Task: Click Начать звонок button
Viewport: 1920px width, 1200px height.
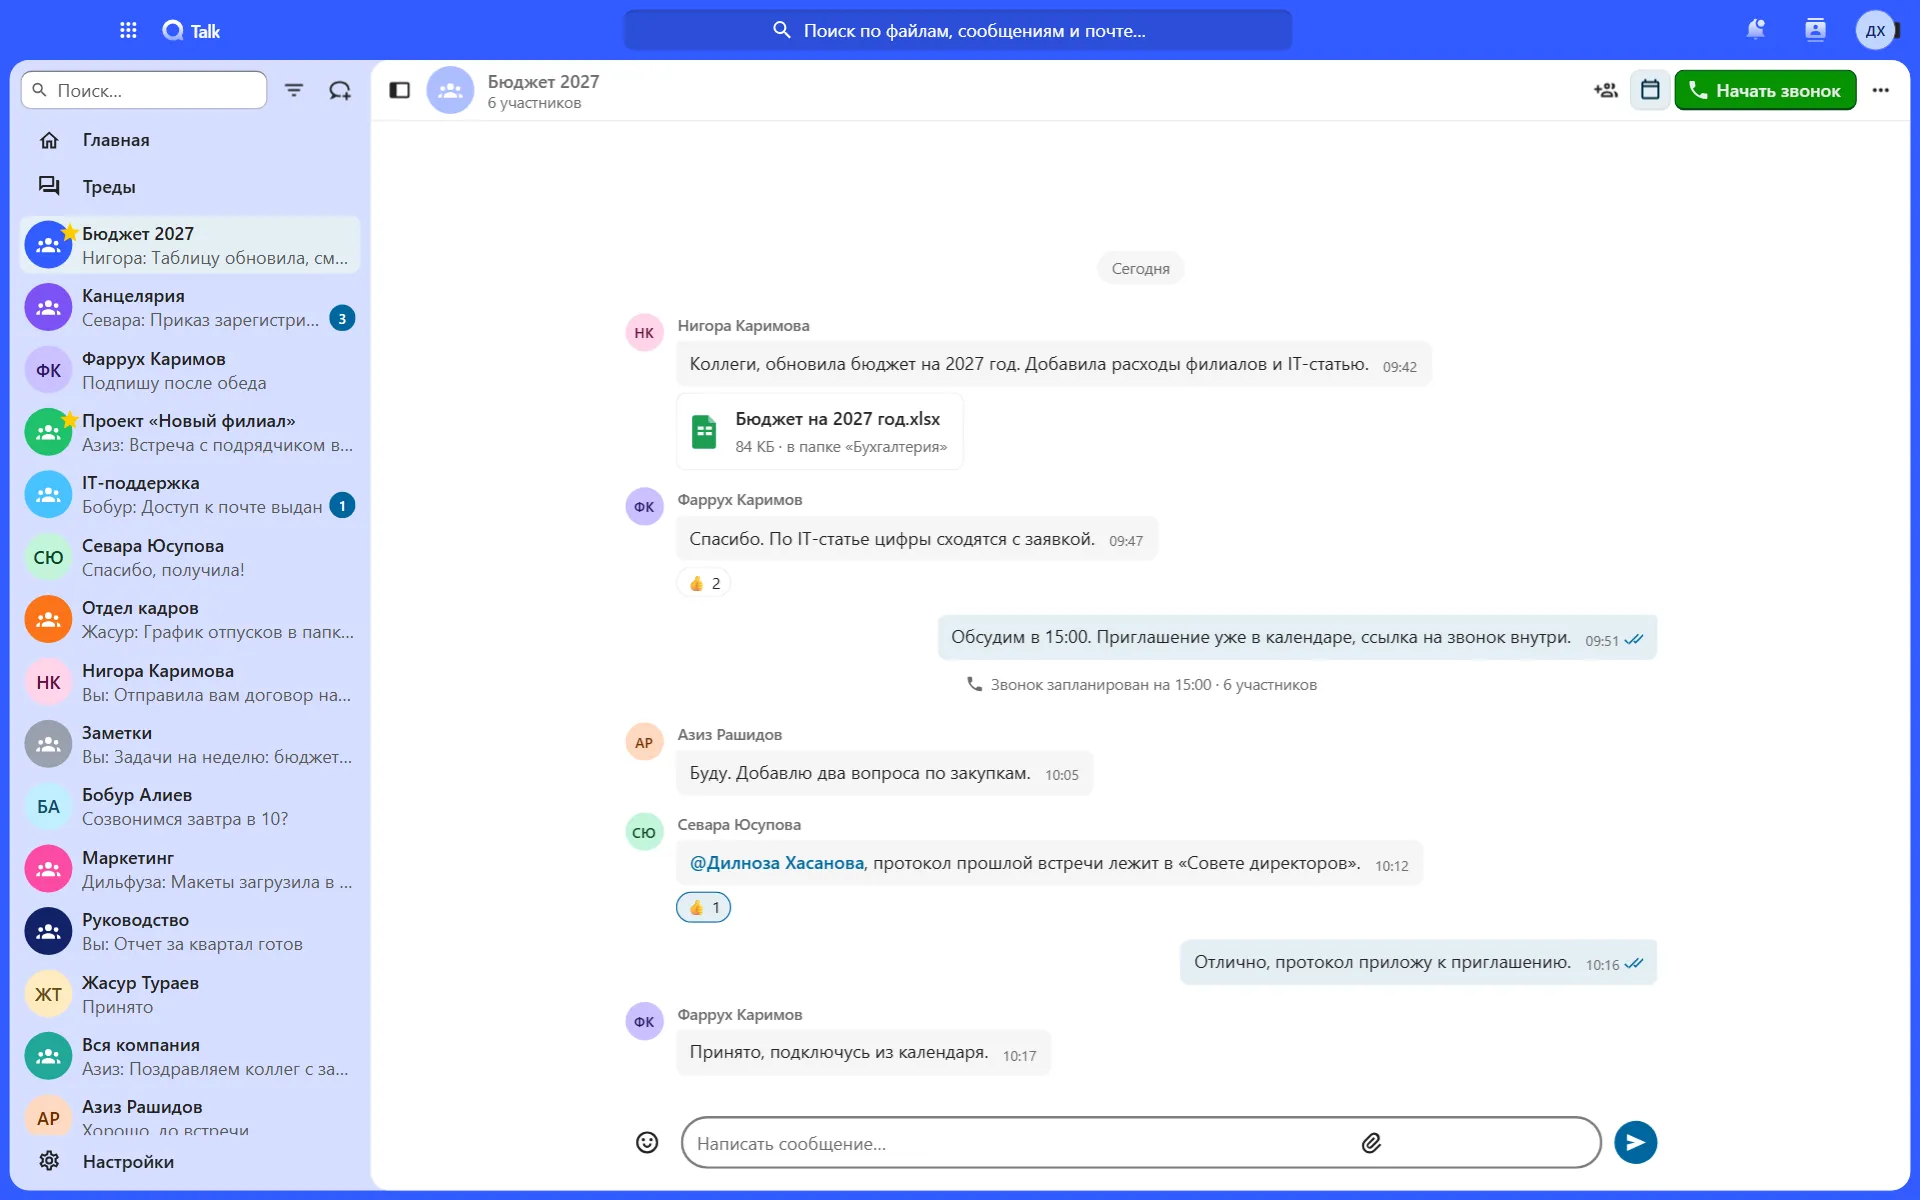Action: 1765,90
